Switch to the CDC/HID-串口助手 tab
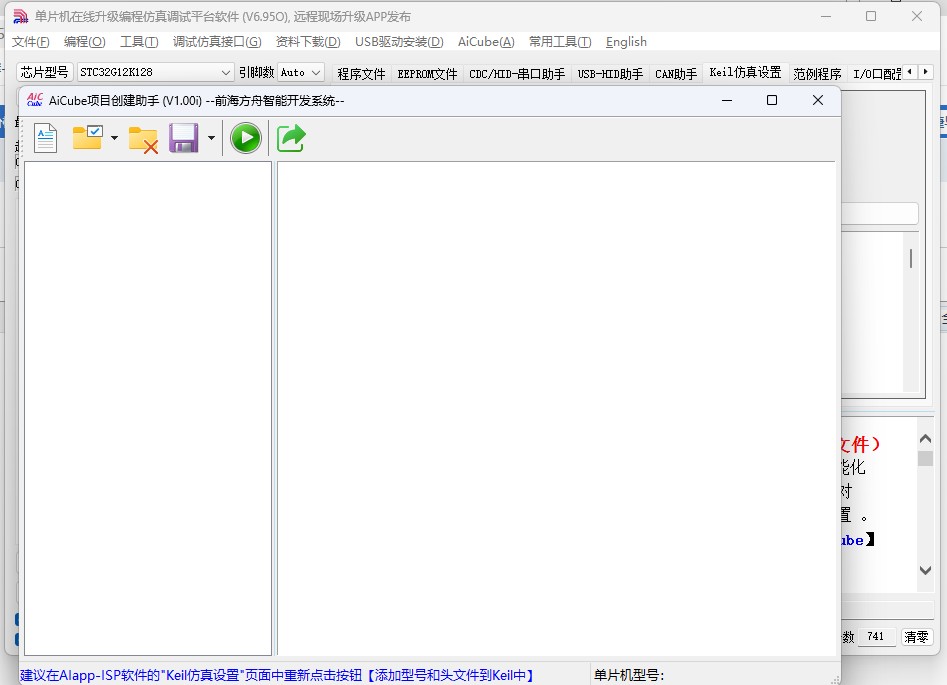 coord(517,74)
